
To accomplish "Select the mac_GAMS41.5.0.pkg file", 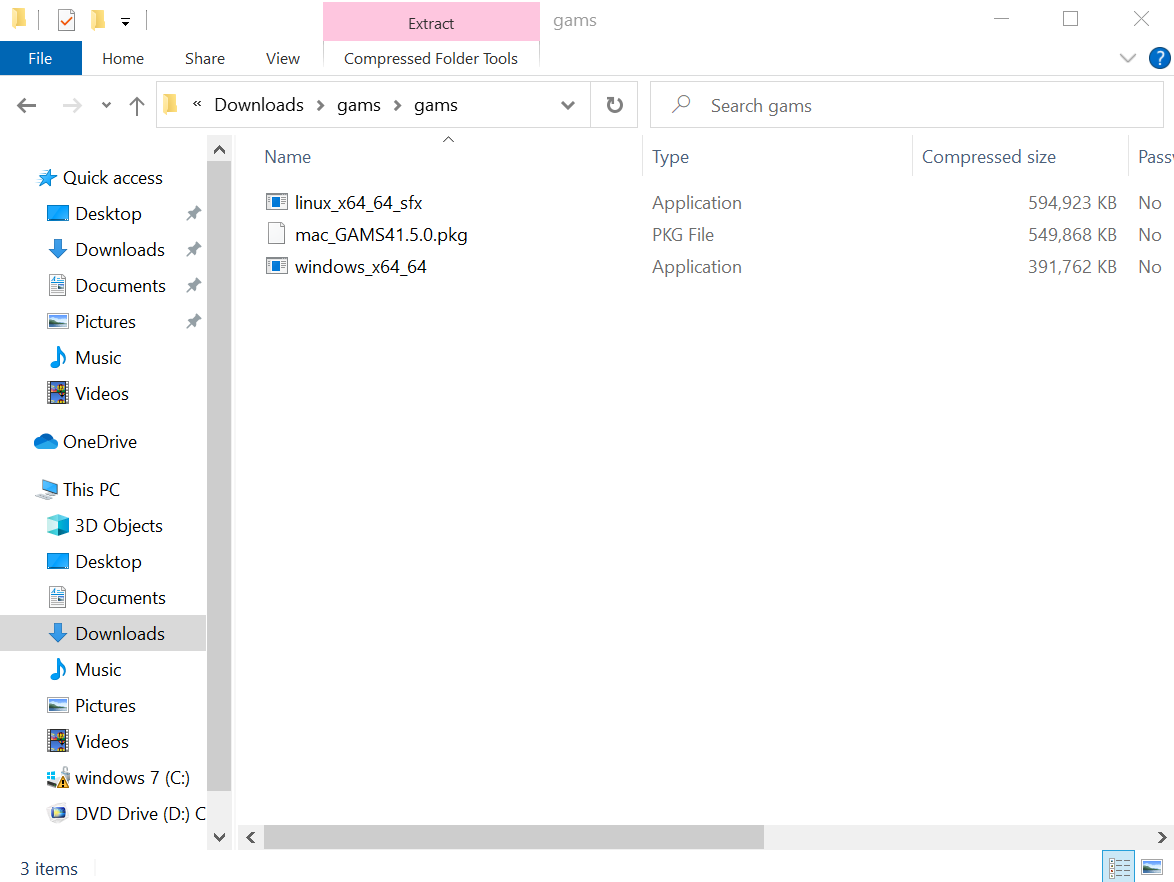I will click(381, 235).
